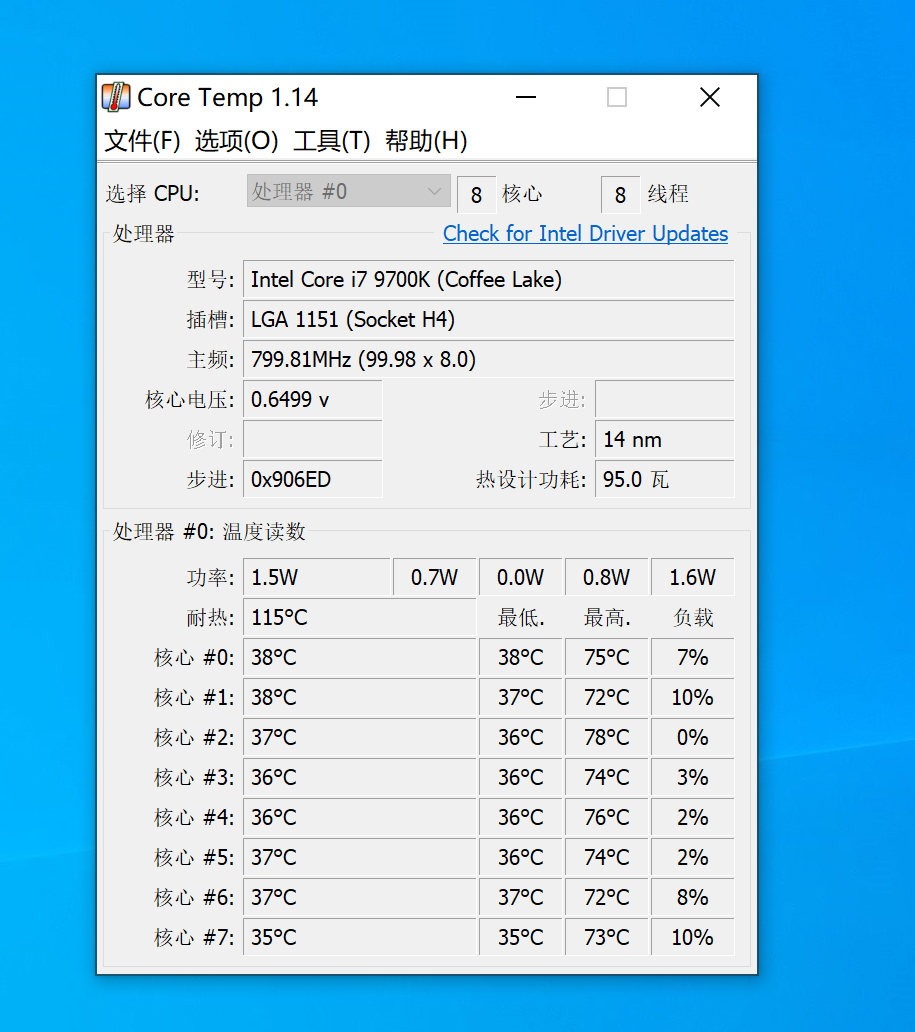Click the 0.6499 v core voltage field
The width and height of the screenshot is (915, 1032).
313,400
